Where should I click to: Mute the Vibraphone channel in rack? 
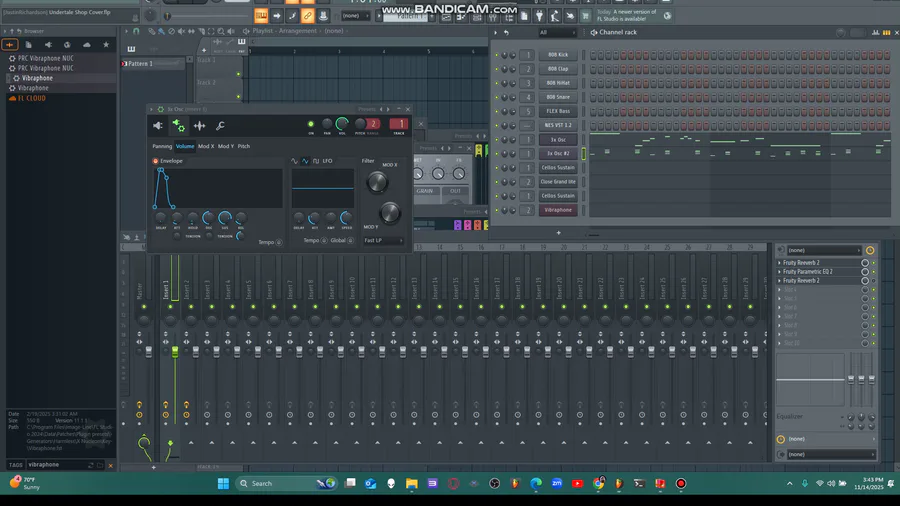(x=496, y=211)
